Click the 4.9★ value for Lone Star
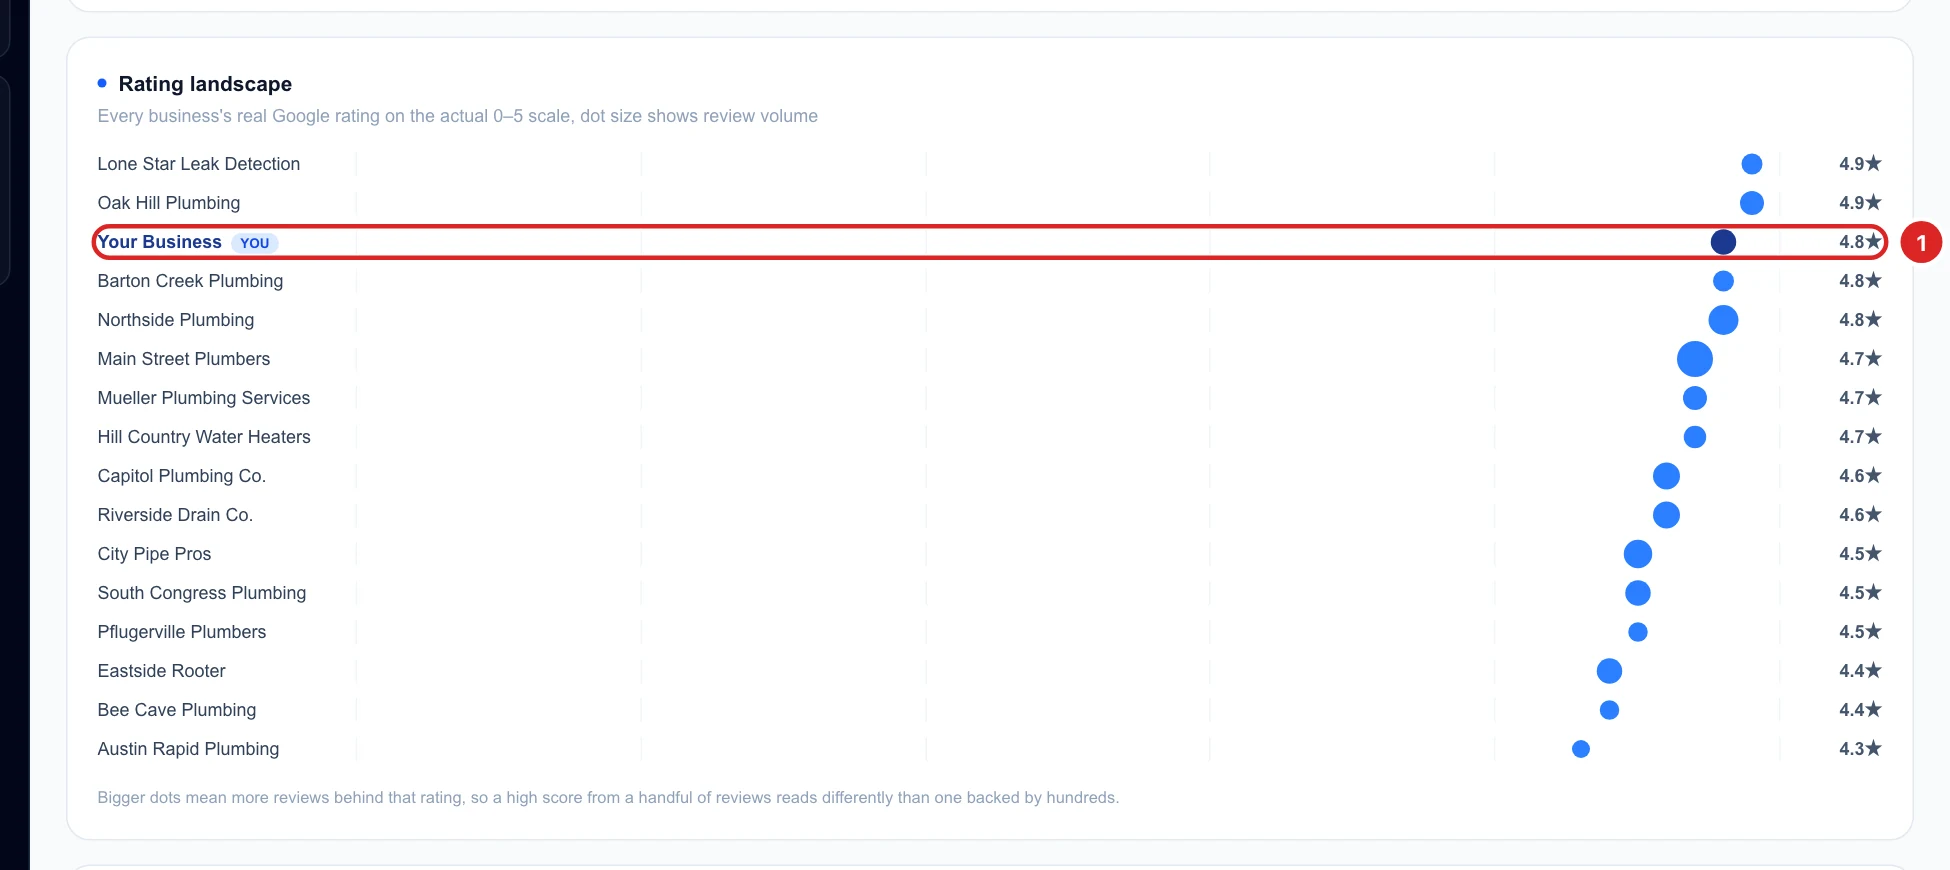Viewport: 1950px width, 870px height. 1860,164
